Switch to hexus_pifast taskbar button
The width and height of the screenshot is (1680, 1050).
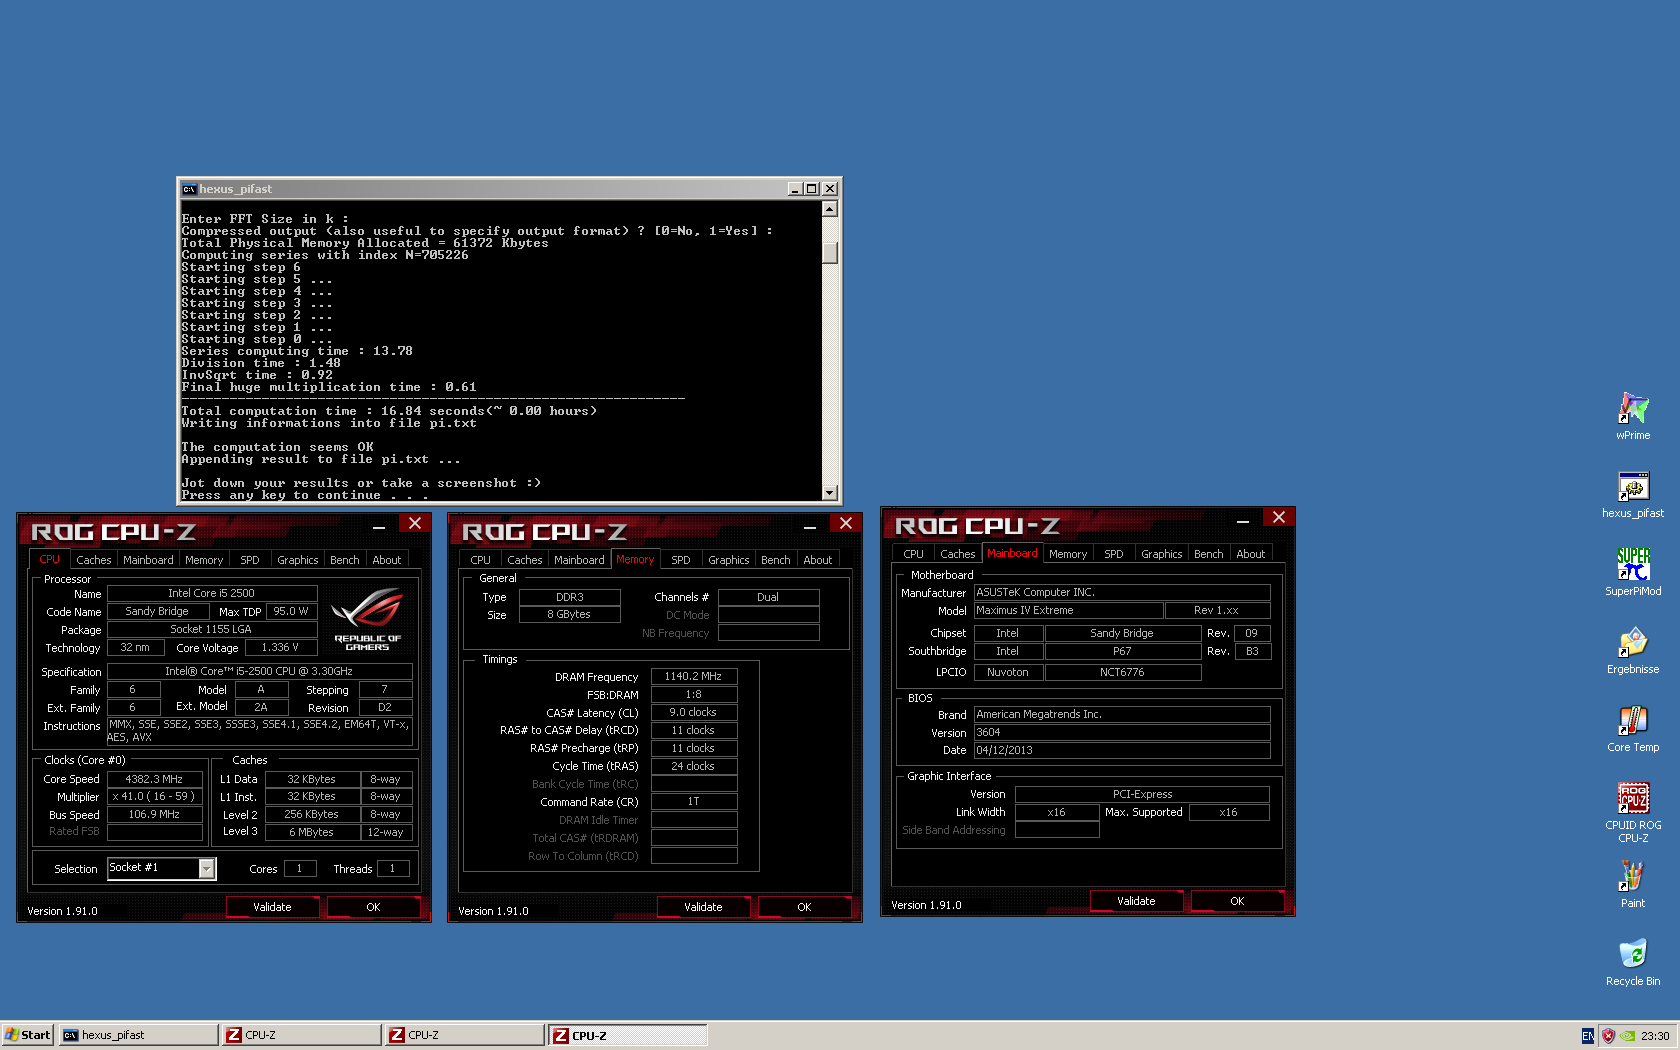pyautogui.click(x=138, y=1035)
